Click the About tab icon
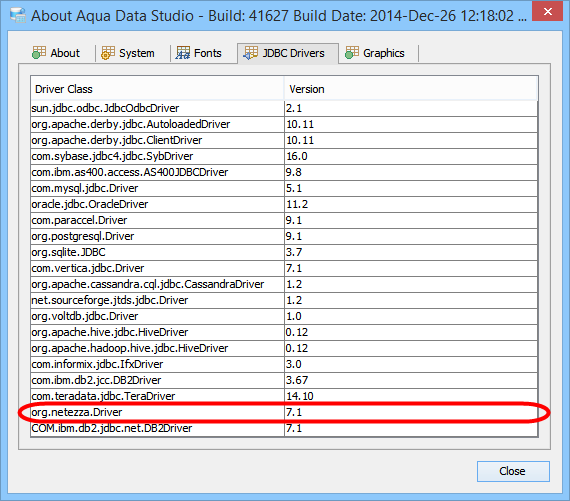The width and height of the screenshot is (570, 501). 39,53
